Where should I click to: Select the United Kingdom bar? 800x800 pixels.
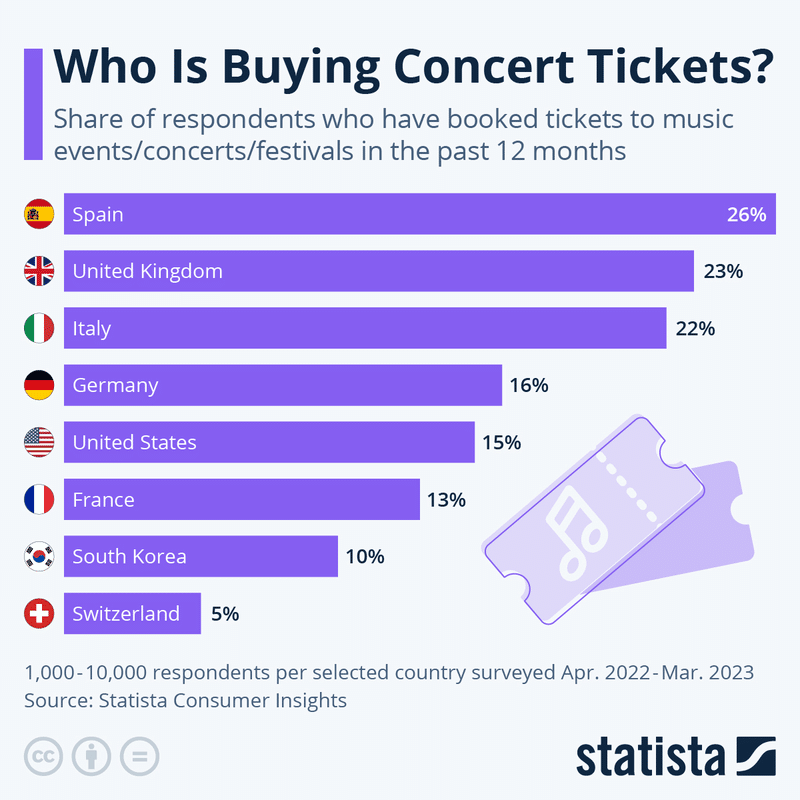point(379,271)
